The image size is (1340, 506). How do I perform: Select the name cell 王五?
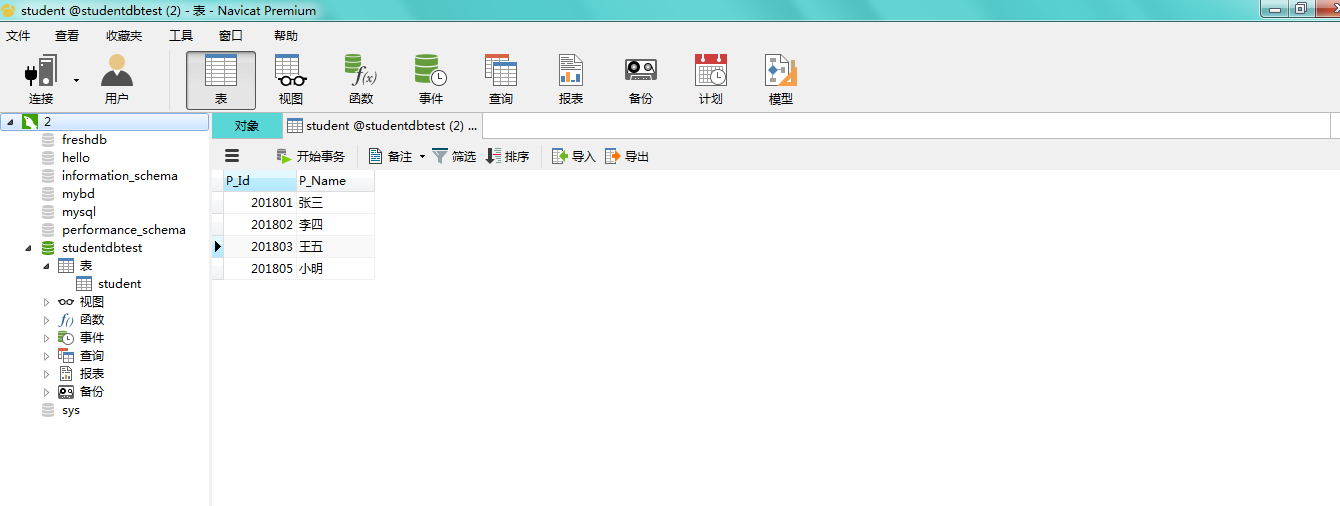(x=335, y=246)
